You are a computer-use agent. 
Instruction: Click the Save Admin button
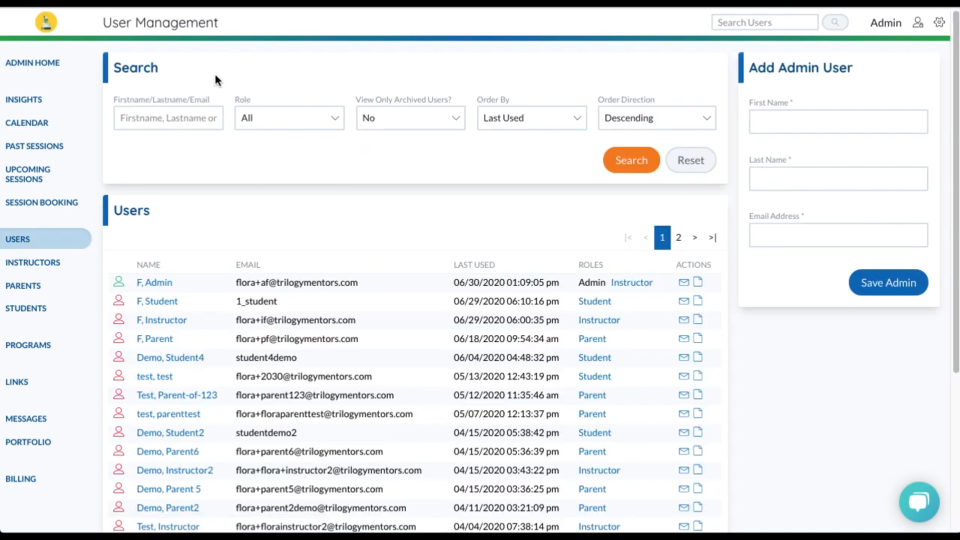[888, 282]
